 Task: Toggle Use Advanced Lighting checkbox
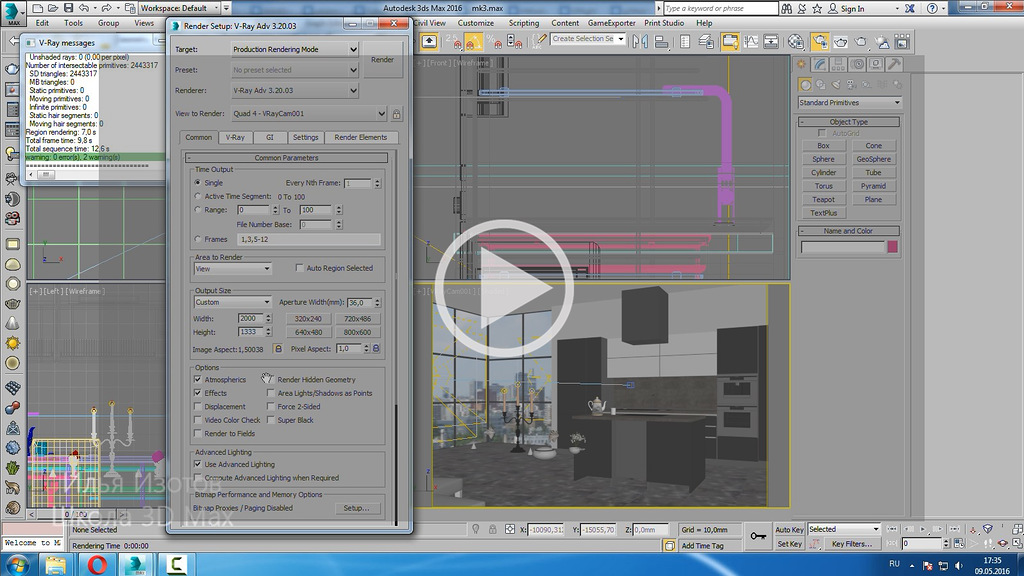pos(198,464)
